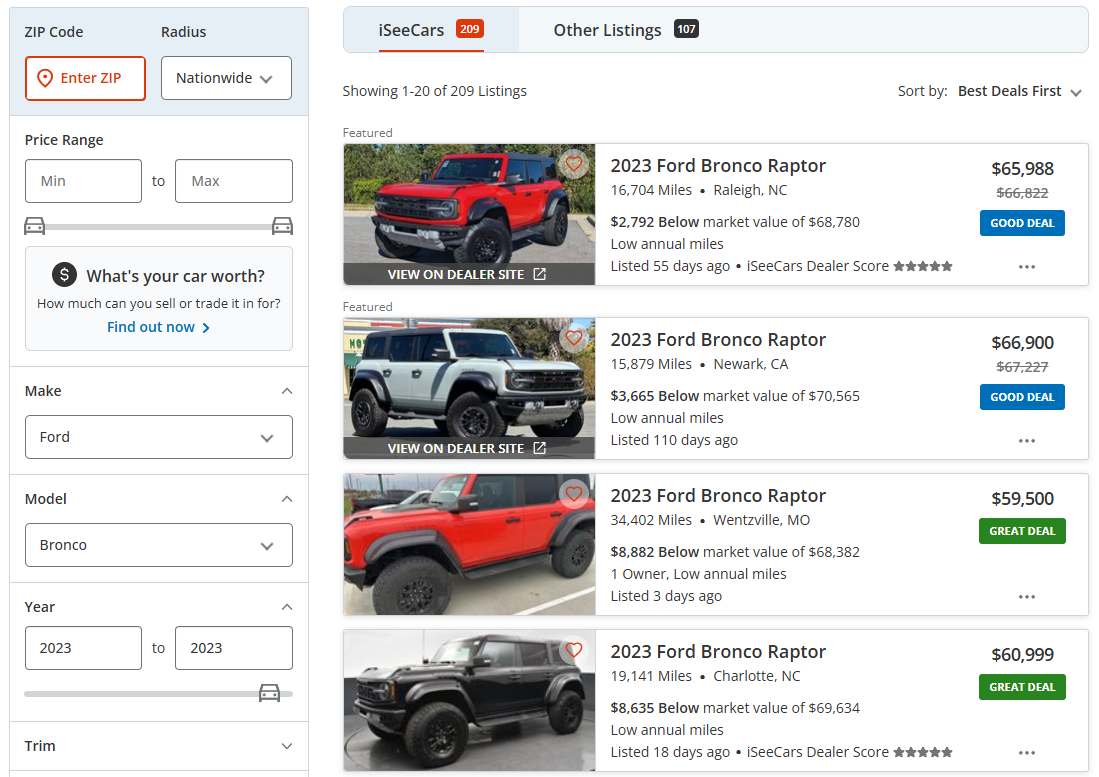Favorite the Wentzville, MO Bronco Raptor heart icon
This screenshot has height=777, width=1099.
574,494
